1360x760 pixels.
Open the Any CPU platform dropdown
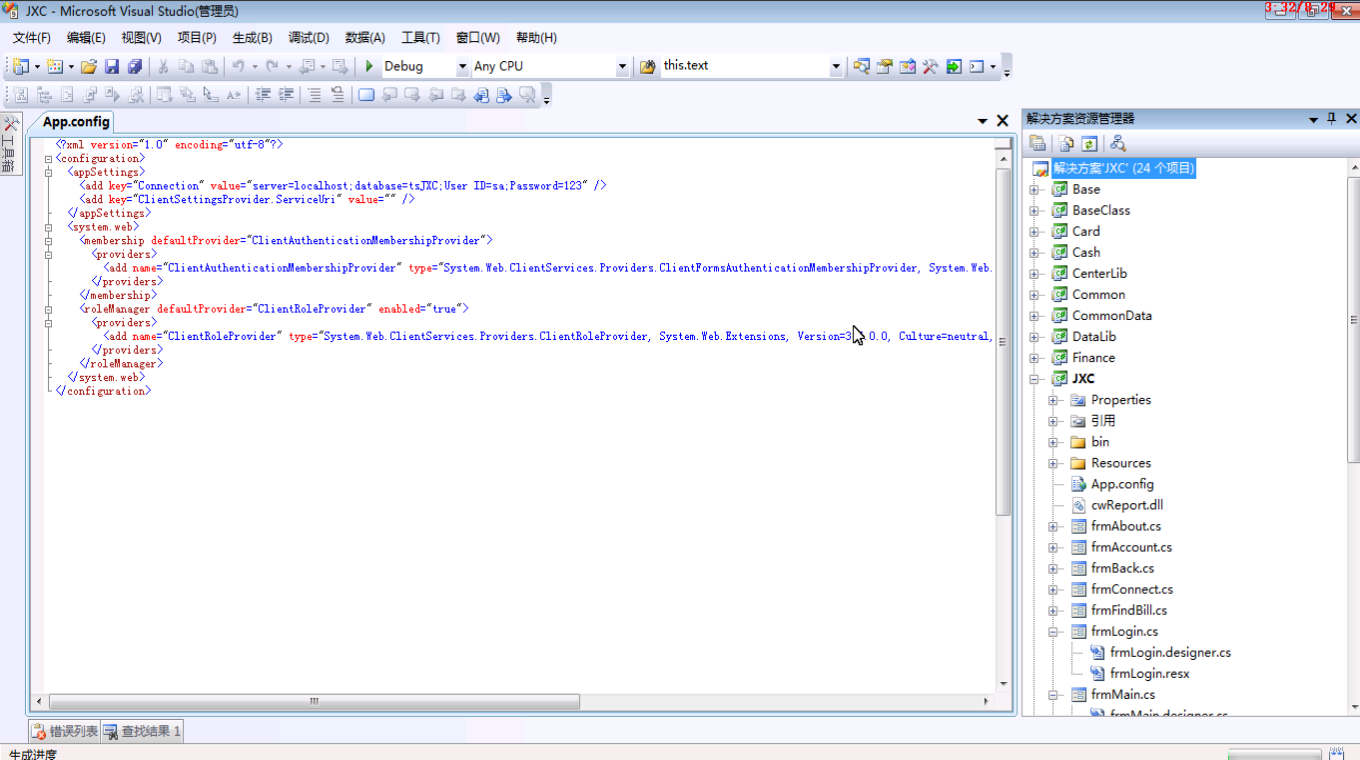(x=622, y=66)
